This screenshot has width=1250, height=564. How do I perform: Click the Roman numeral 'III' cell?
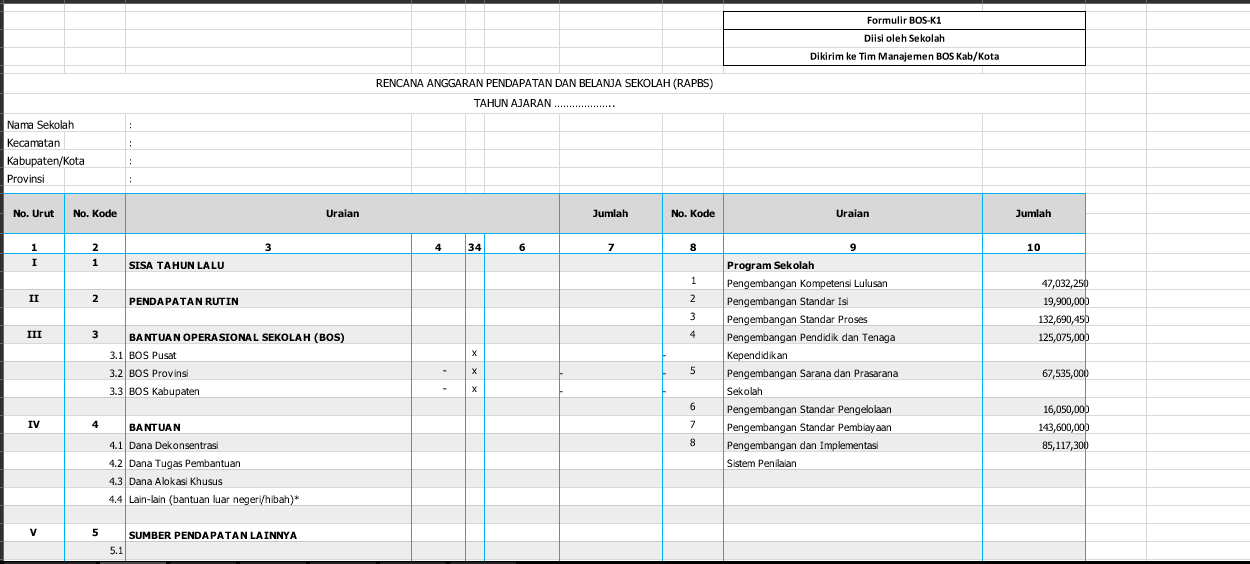pos(34,337)
